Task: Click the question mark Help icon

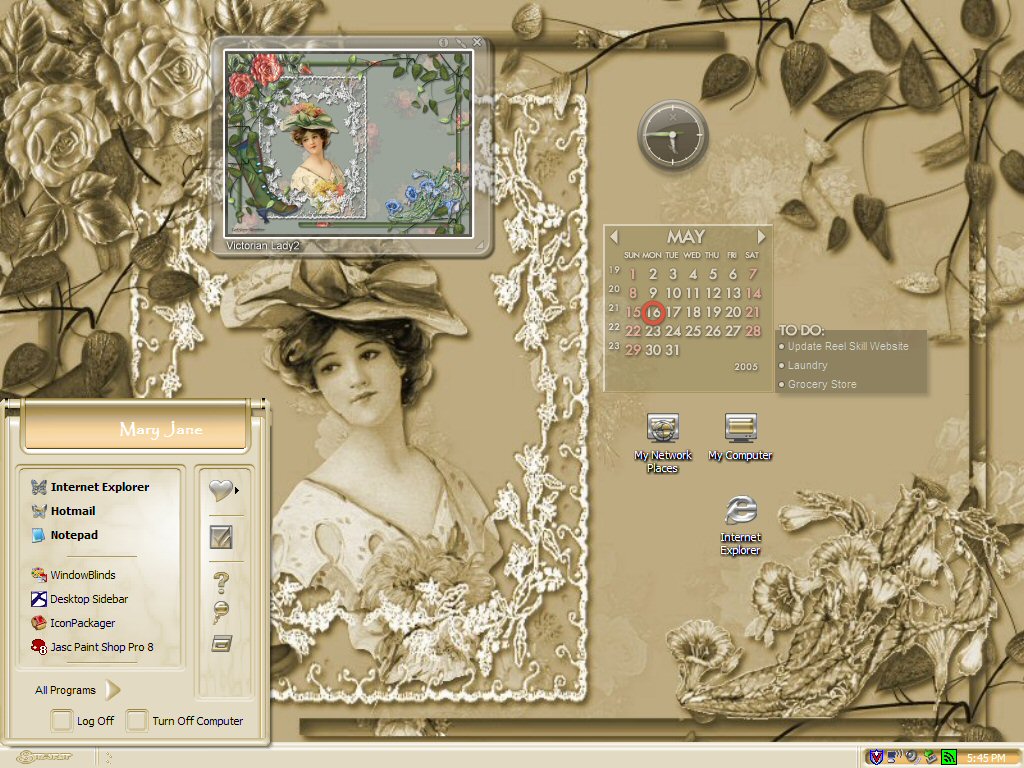Action: click(x=221, y=581)
